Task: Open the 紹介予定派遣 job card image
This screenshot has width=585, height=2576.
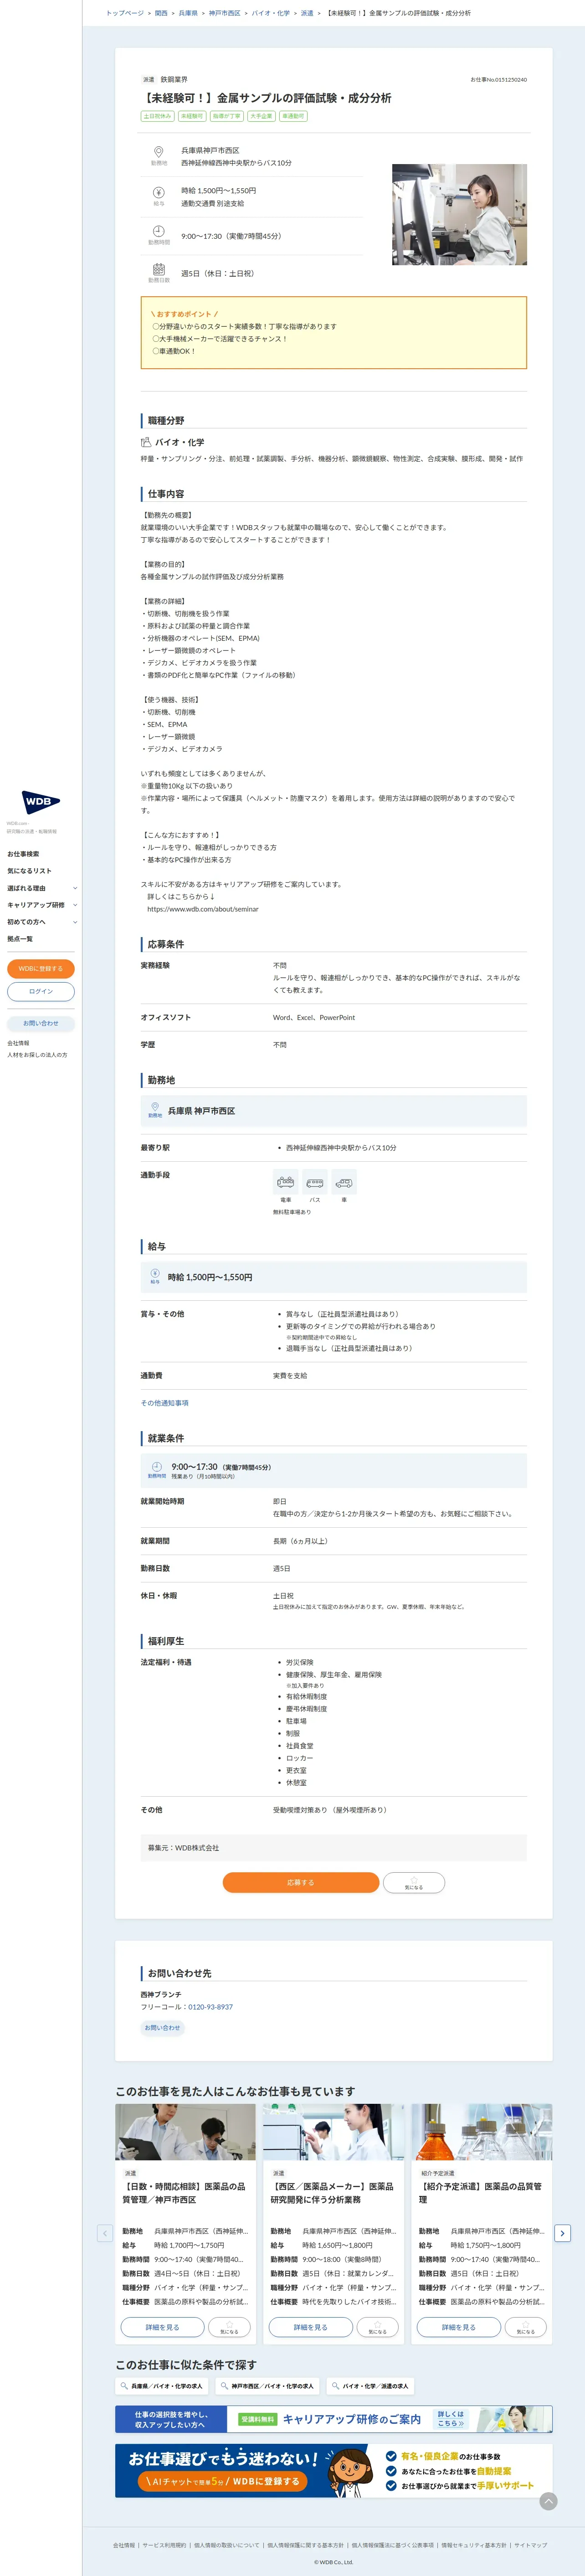Action: pyautogui.click(x=481, y=2132)
